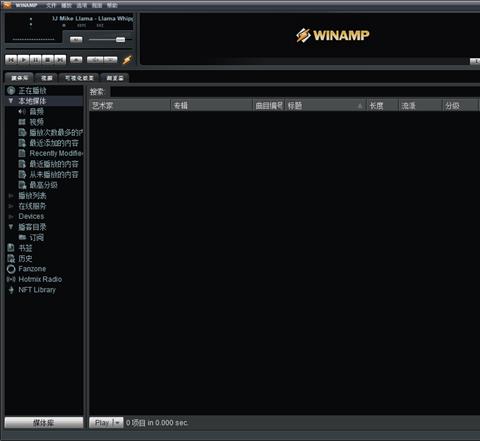
Task: Click the Play button below the list
Action: (x=101, y=423)
